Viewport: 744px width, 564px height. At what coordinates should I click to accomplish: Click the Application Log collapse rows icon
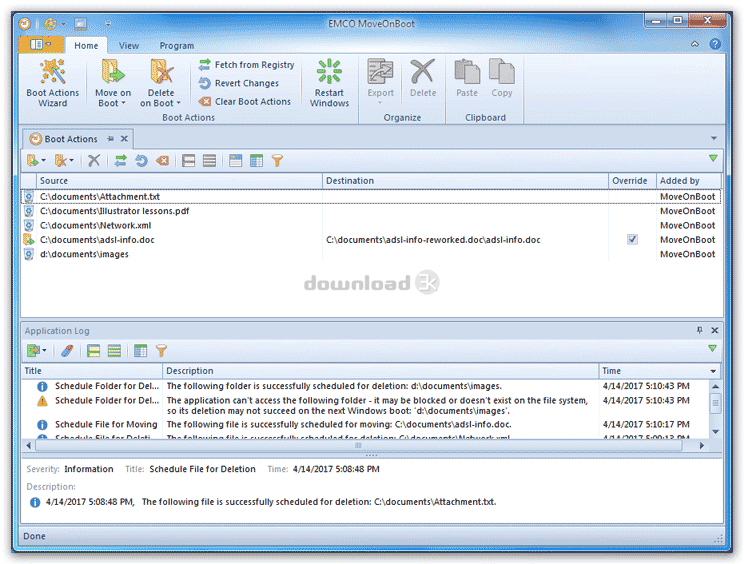(x=114, y=351)
